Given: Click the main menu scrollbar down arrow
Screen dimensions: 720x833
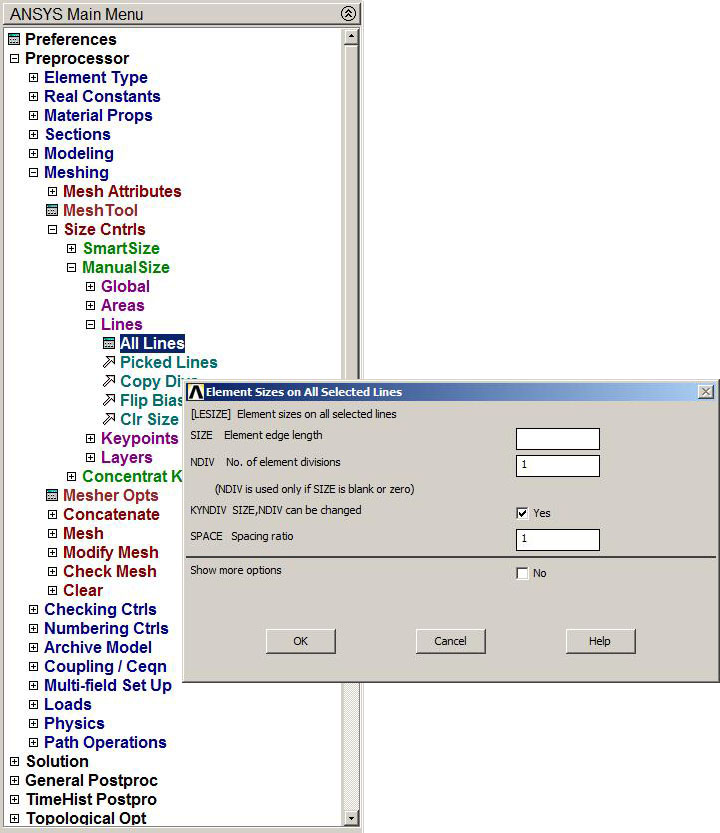Looking at the screenshot, I should coord(350,818).
